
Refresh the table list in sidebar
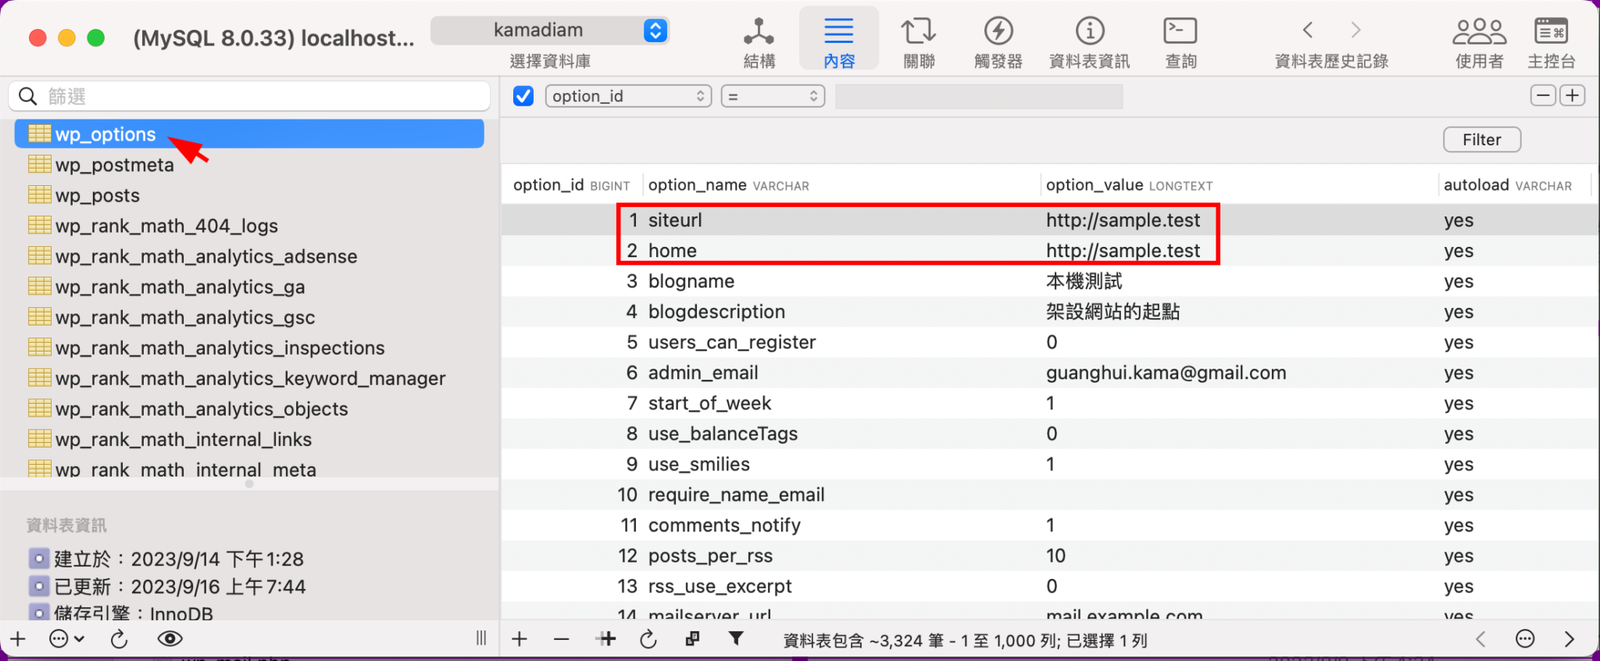coord(119,639)
